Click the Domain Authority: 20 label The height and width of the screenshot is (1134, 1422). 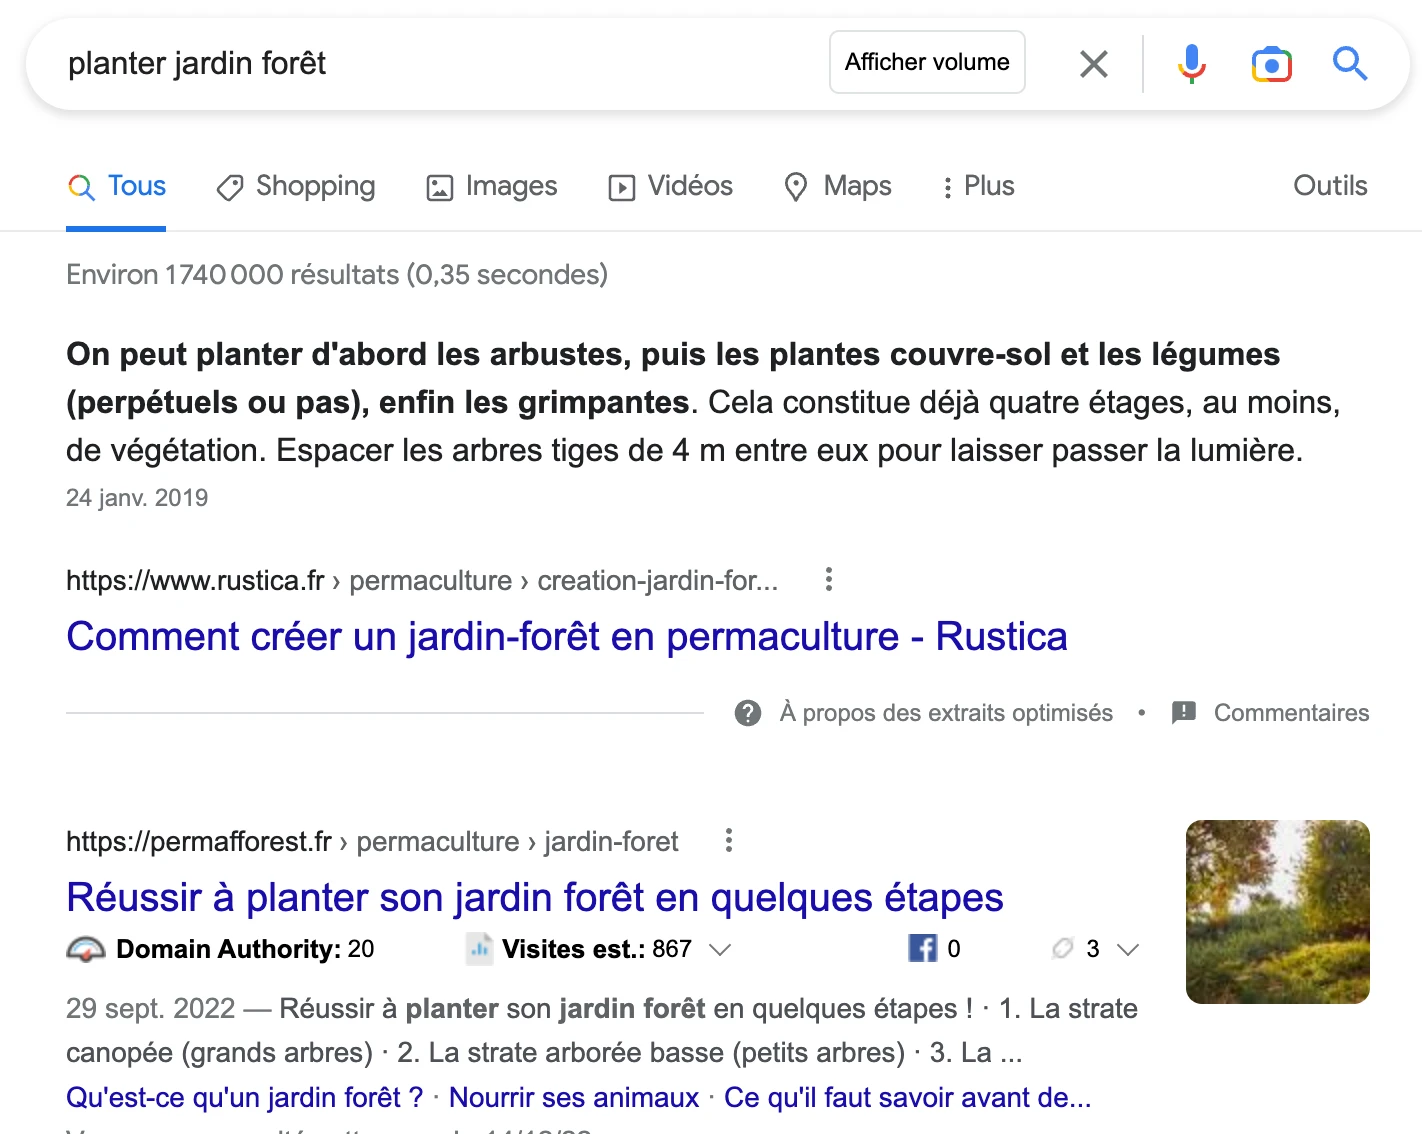point(245,949)
